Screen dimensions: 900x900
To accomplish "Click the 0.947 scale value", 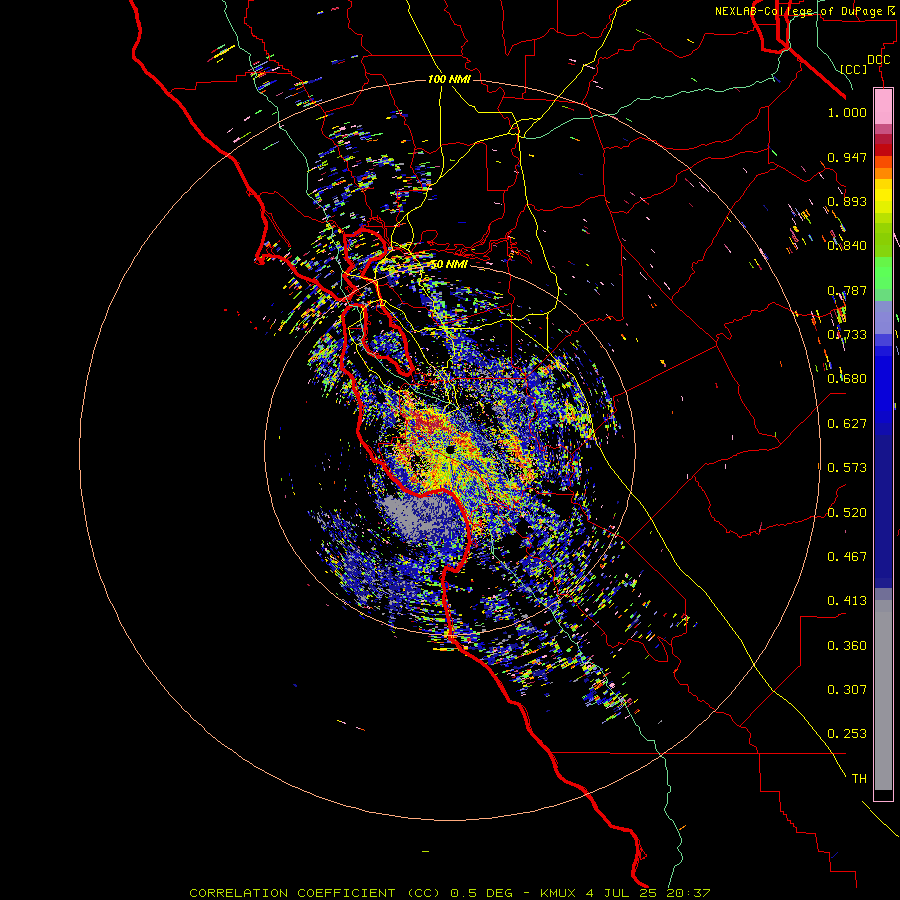I will (847, 157).
